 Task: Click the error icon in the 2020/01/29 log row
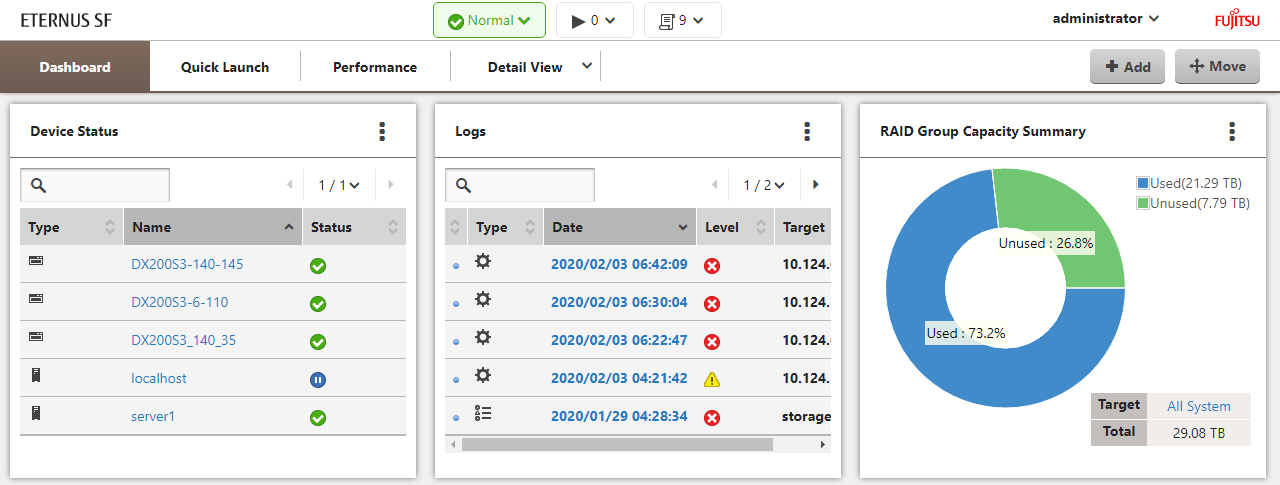point(712,418)
